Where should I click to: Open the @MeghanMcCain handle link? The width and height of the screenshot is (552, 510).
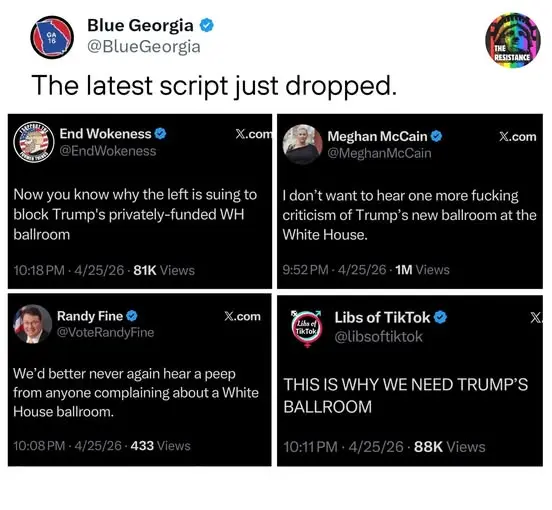(379, 153)
